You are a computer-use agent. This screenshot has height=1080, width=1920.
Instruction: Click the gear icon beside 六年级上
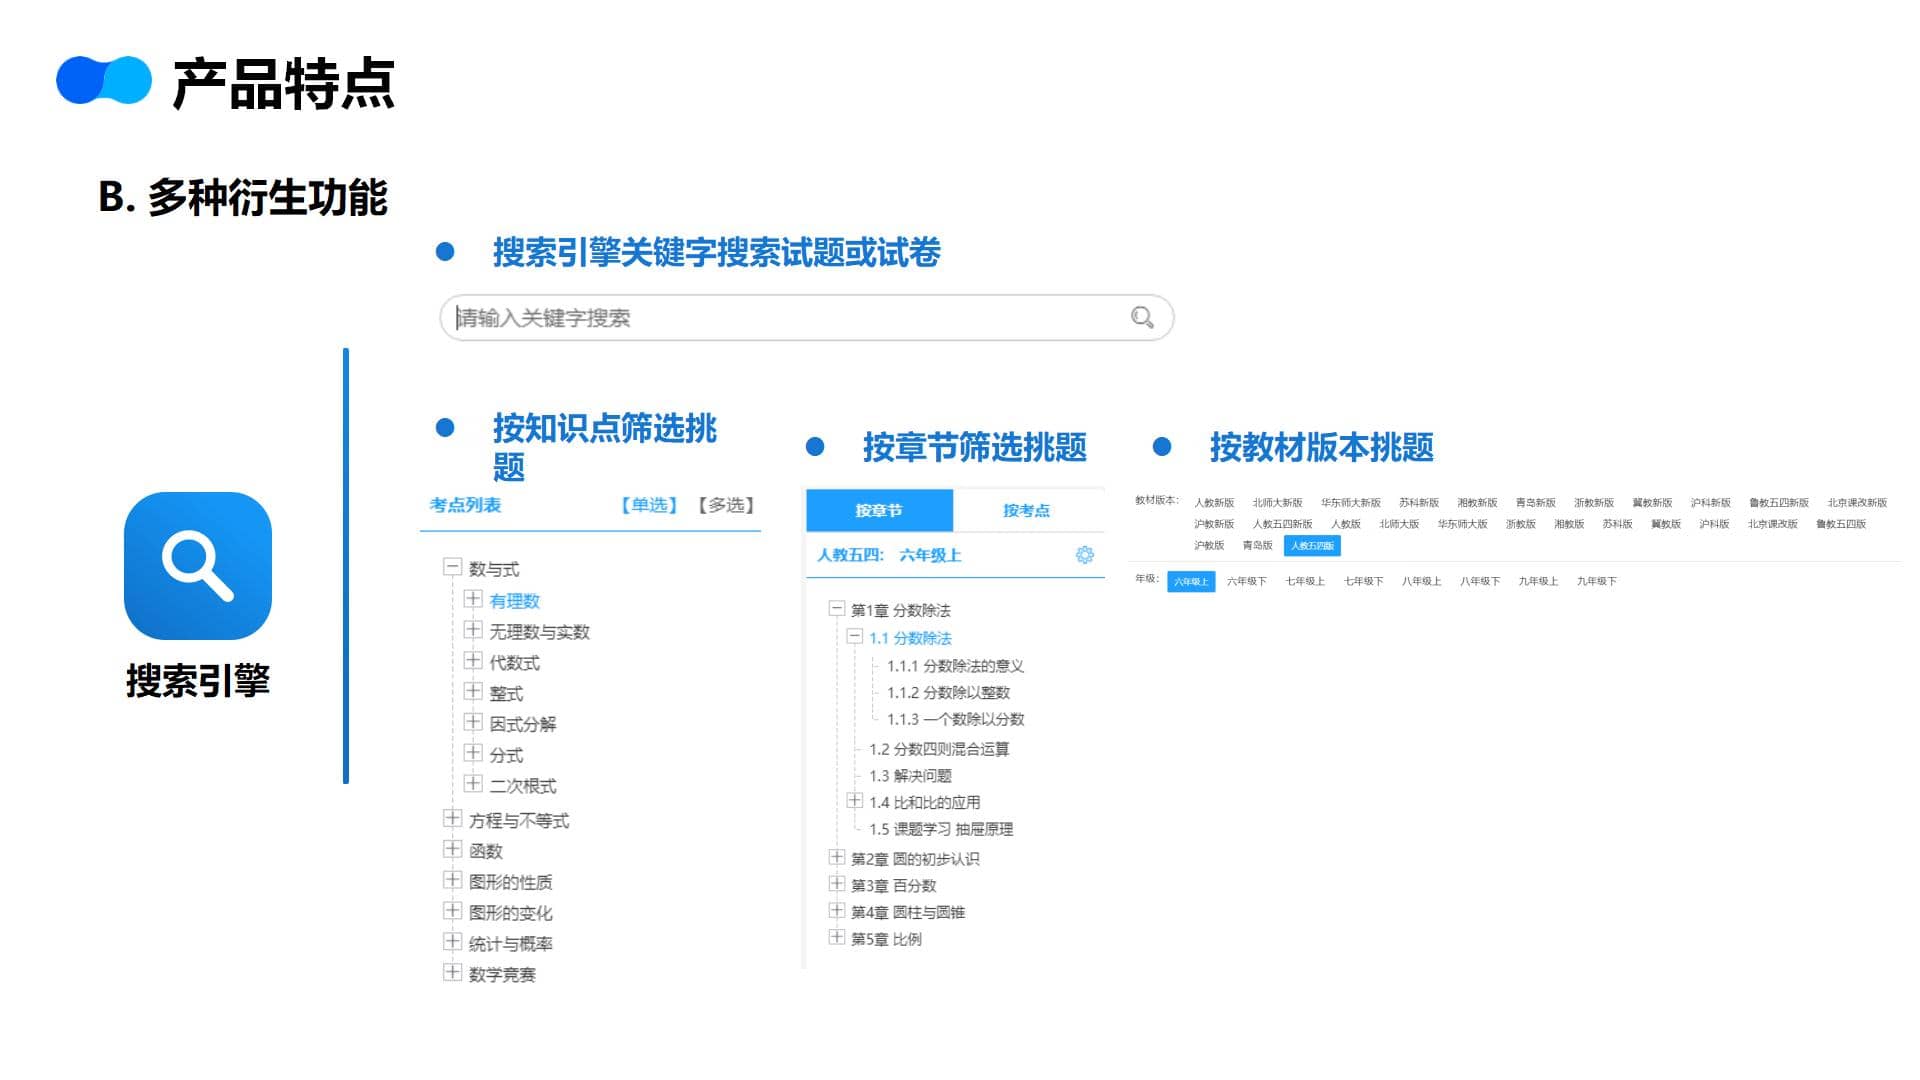click(1085, 555)
